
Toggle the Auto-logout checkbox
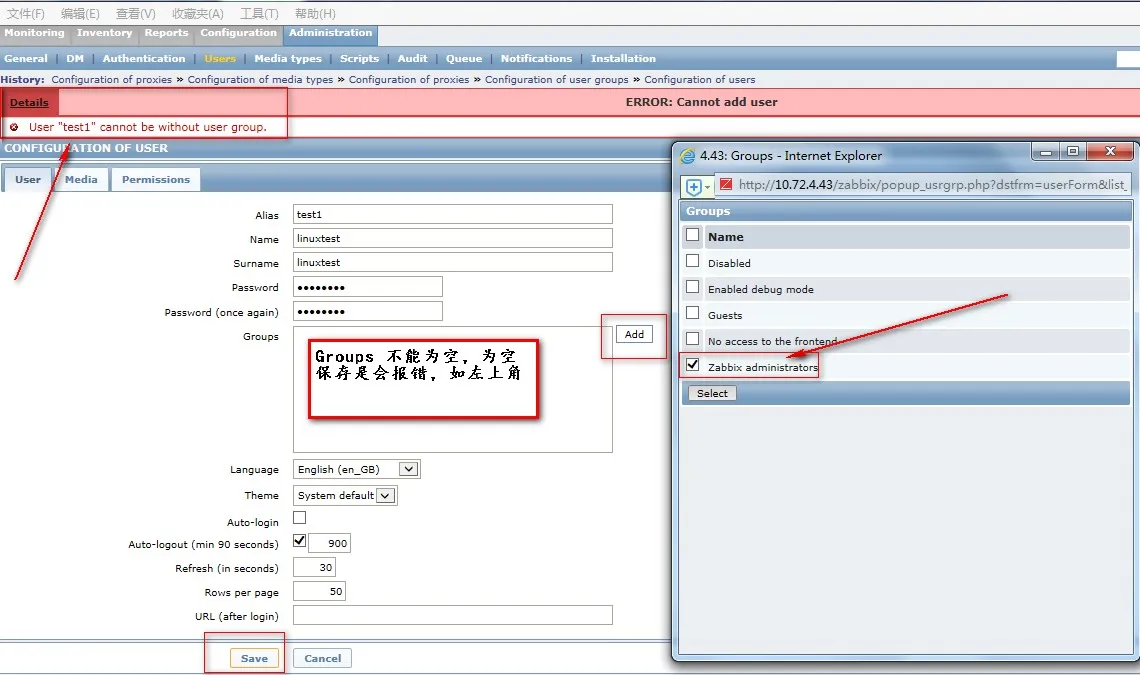(x=300, y=541)
